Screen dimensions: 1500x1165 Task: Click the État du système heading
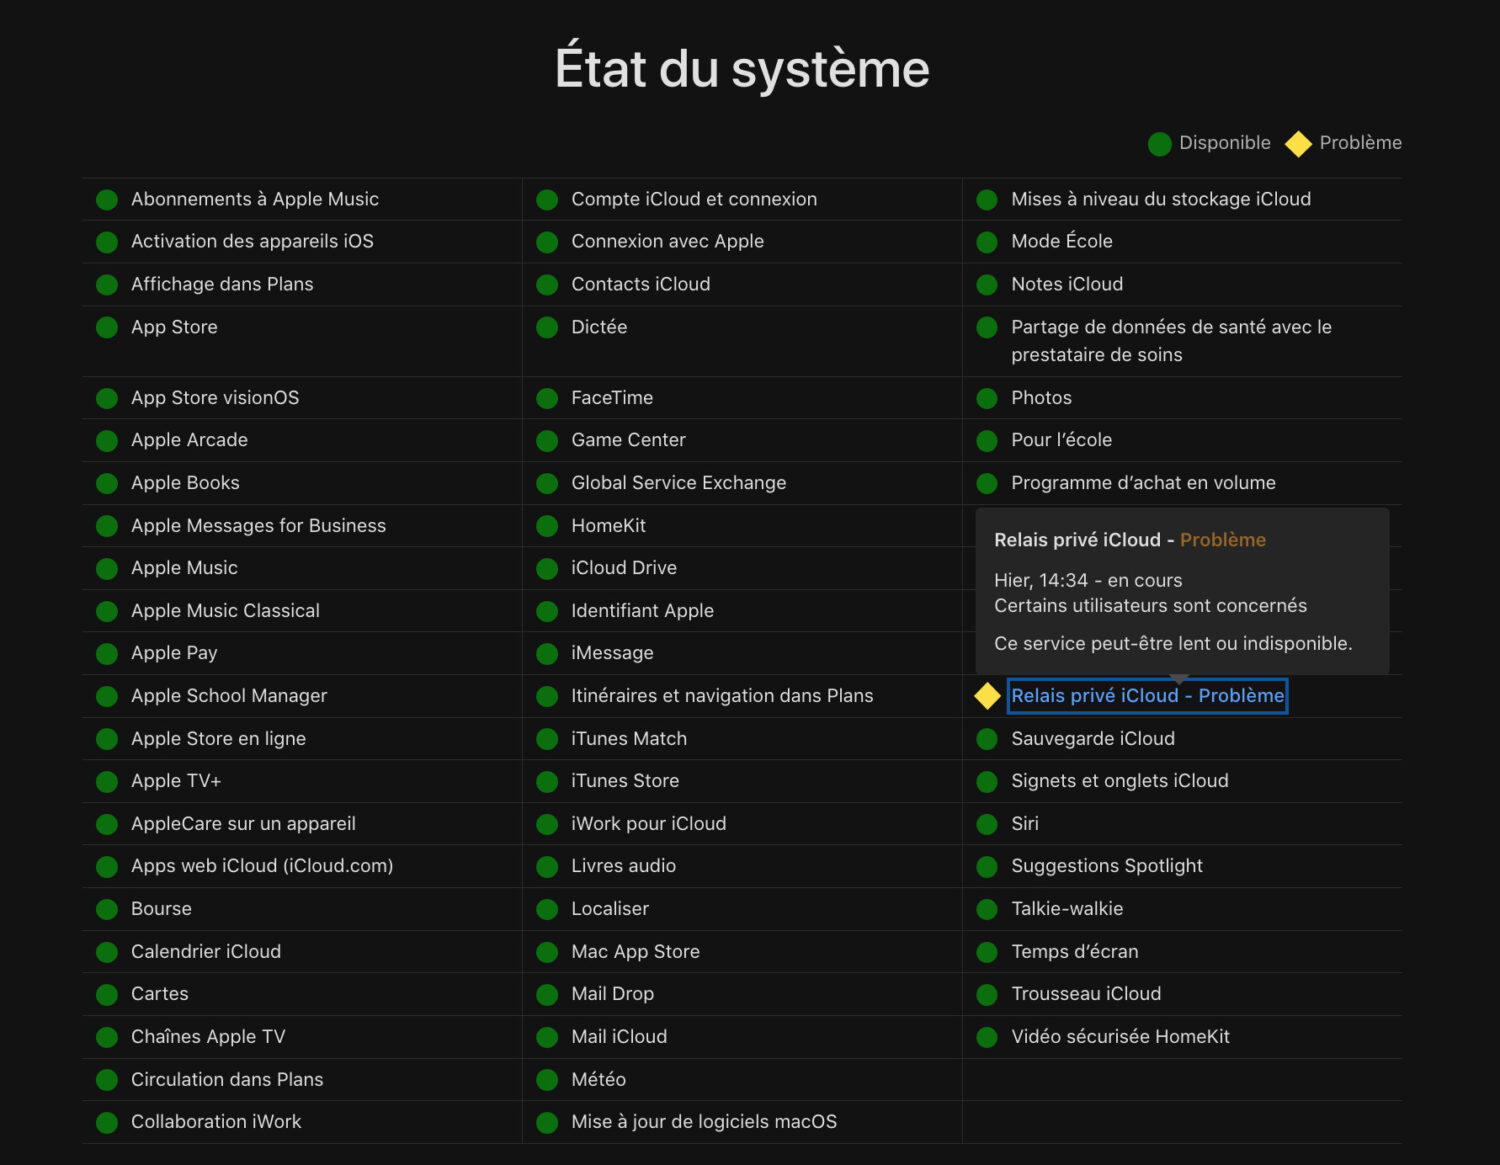coord(742,69)
